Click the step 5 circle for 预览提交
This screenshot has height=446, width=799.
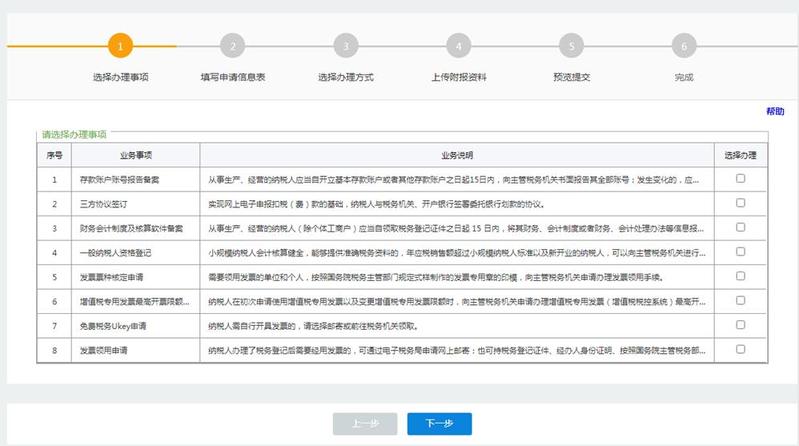[x=571, y=46]
